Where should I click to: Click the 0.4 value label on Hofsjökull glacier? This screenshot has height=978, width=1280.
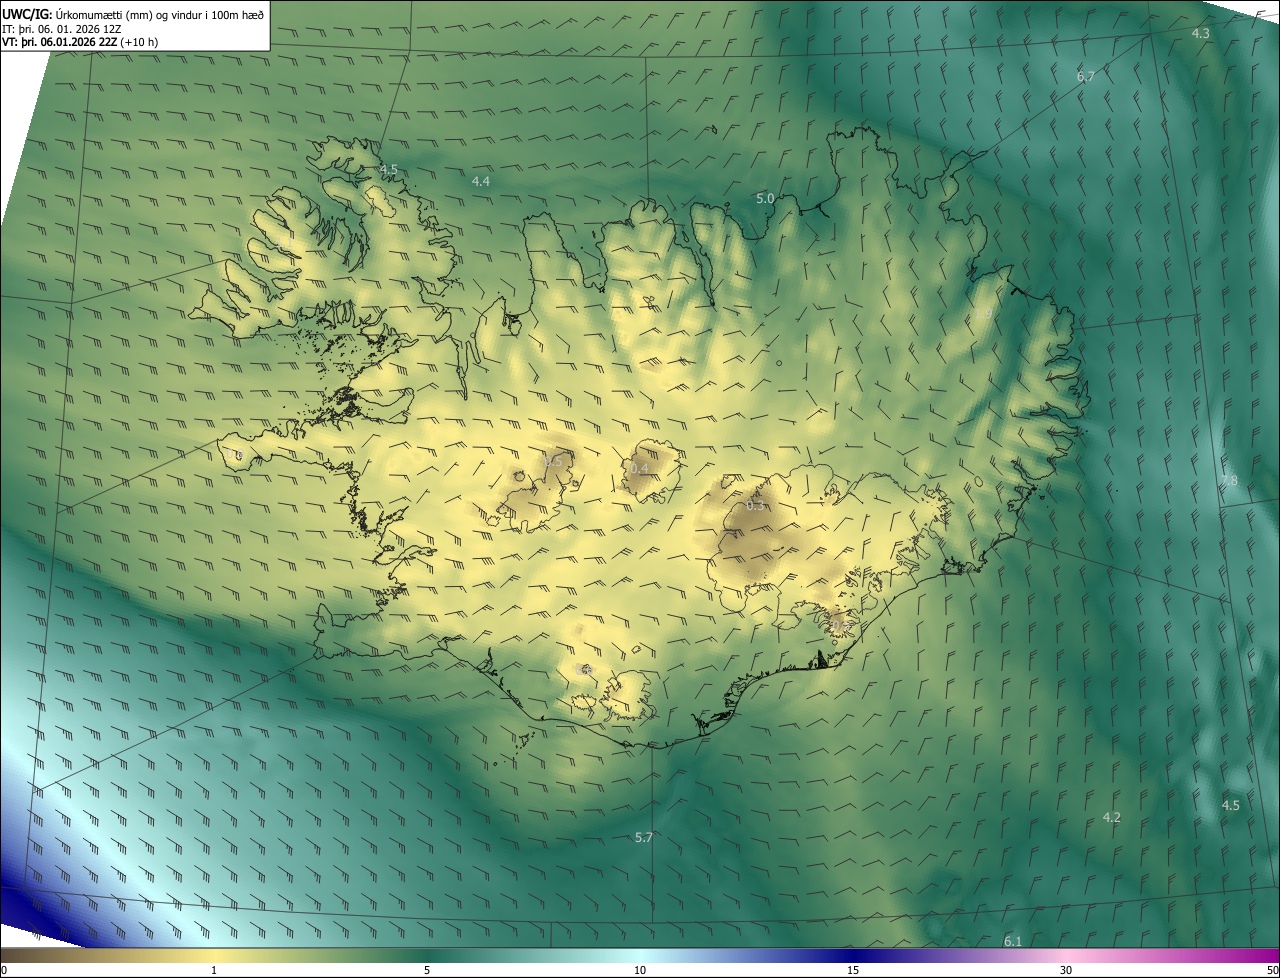[640, 468]
